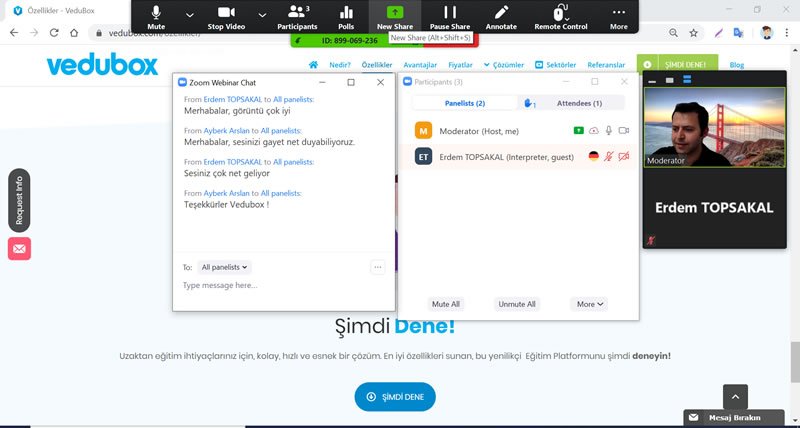The width and height of the screenshot is (800, 428).
Task: Pause the screen share
Action: (450, 11)
